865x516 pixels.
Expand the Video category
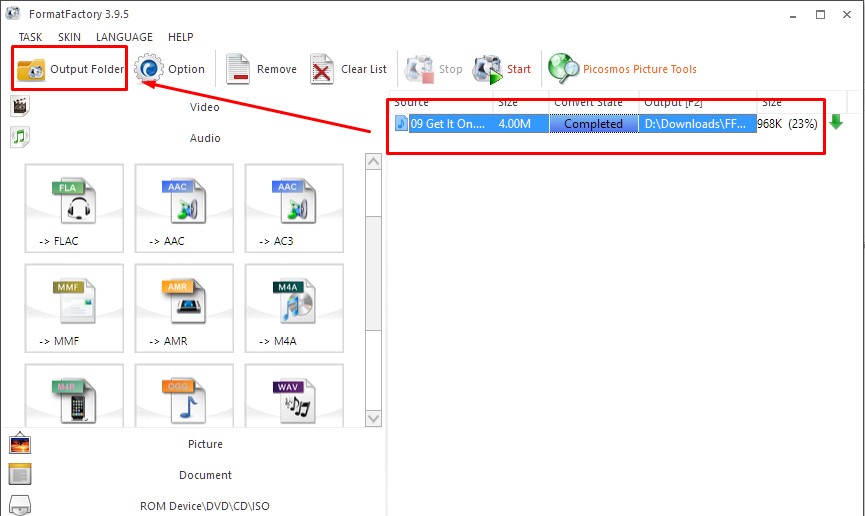pyautogui.click(x=205, y=107)
